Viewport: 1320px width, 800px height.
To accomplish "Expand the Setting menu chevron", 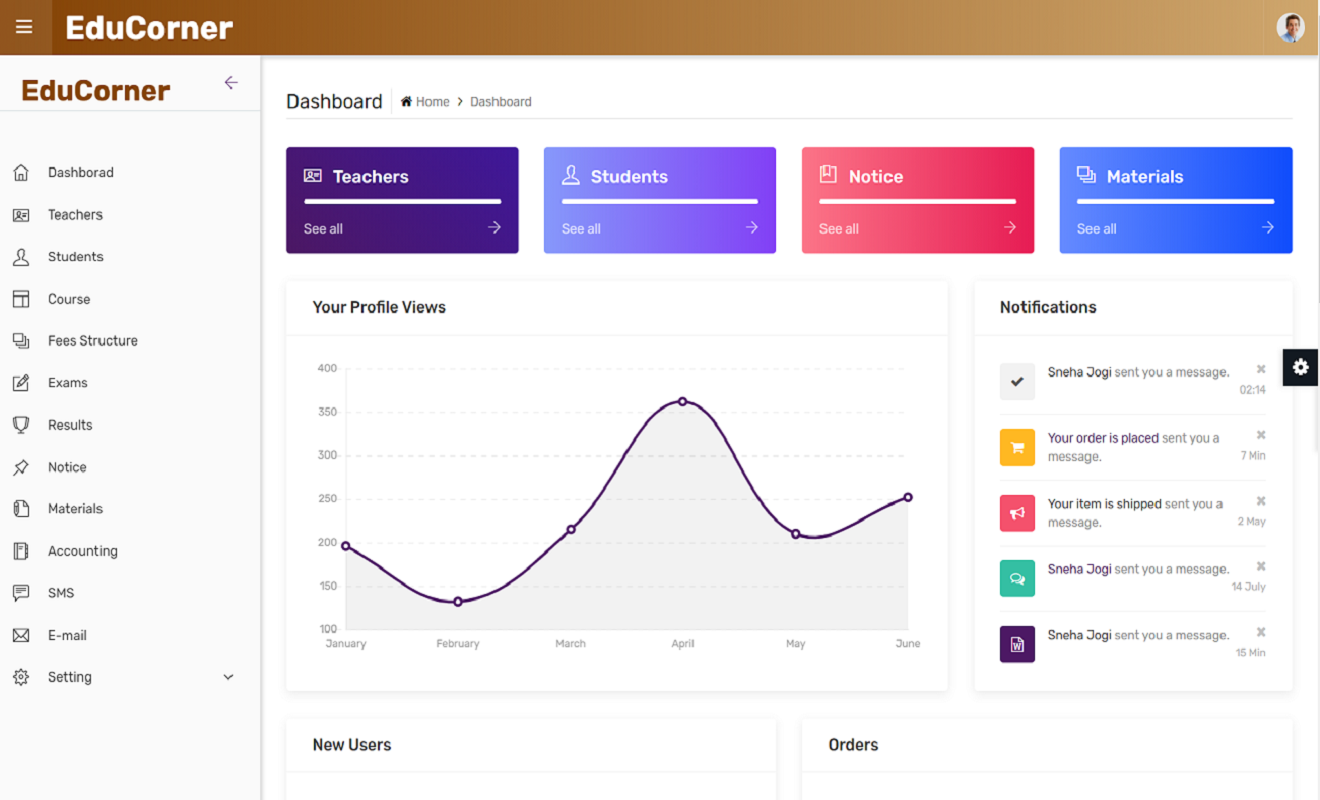I will pos(228,677).
